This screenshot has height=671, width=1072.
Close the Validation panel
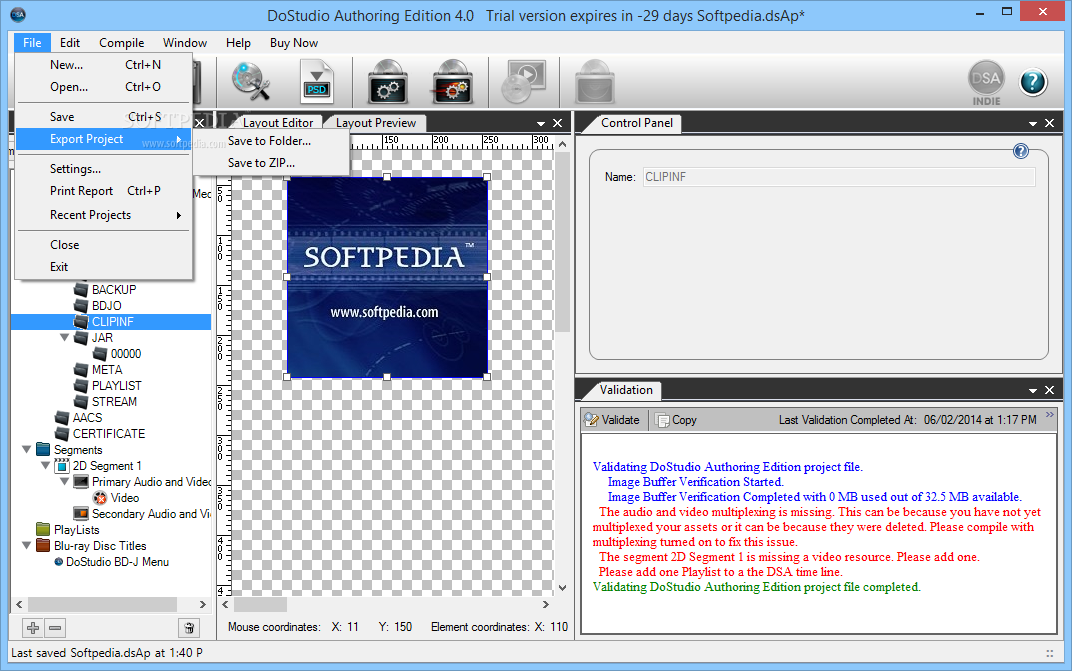[x=1050, y=390]
